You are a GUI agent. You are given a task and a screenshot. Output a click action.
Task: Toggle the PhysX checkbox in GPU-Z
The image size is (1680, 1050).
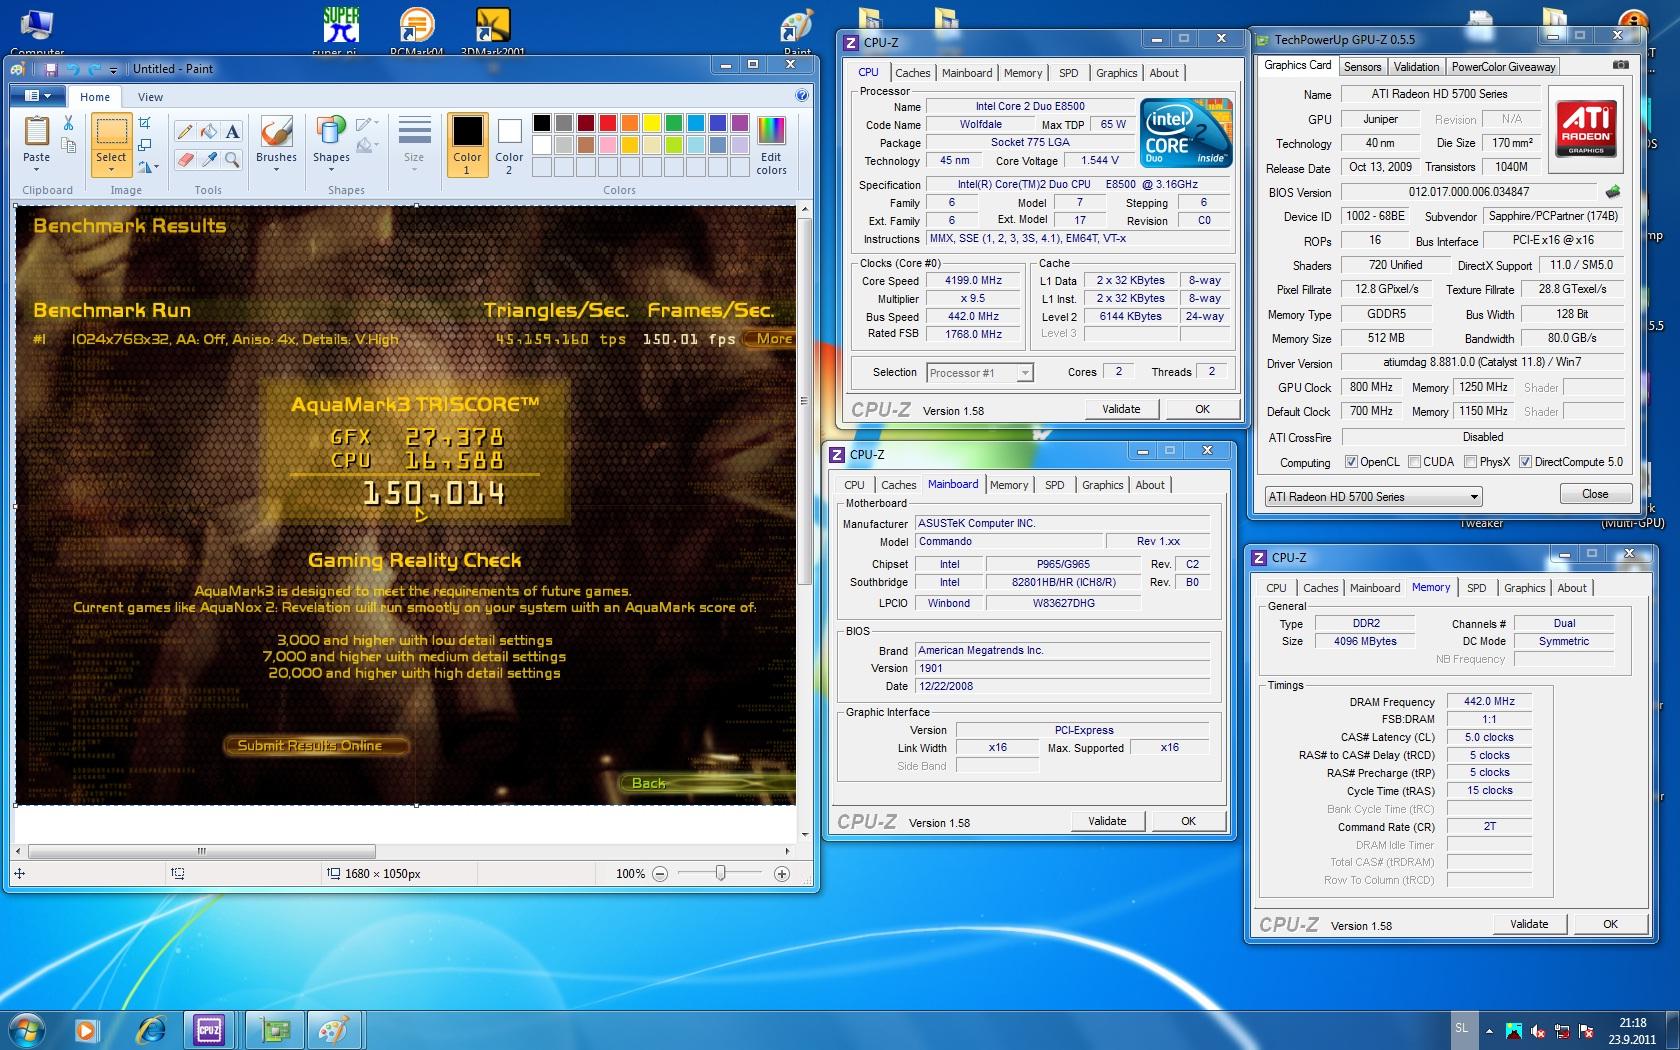pos(1470,462)
